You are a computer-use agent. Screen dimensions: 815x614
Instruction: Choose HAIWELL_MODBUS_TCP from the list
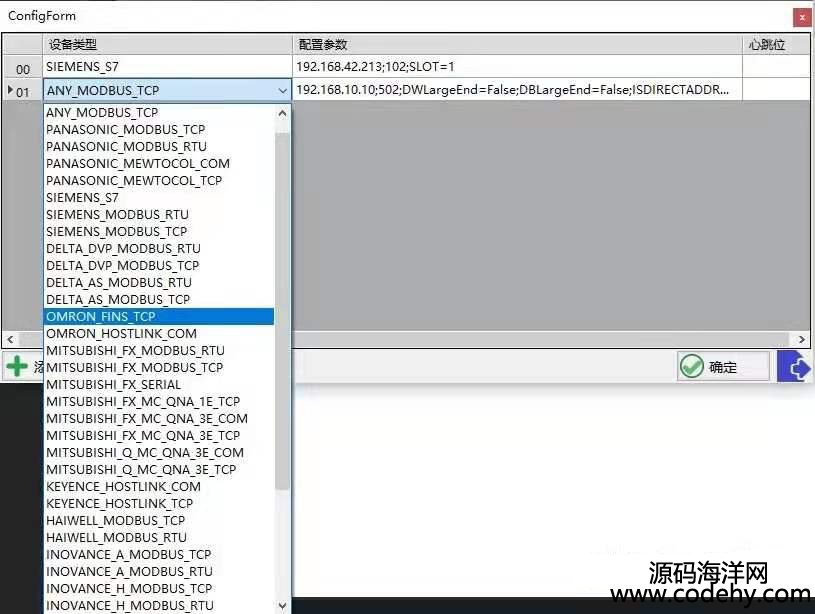coord(159,520)
